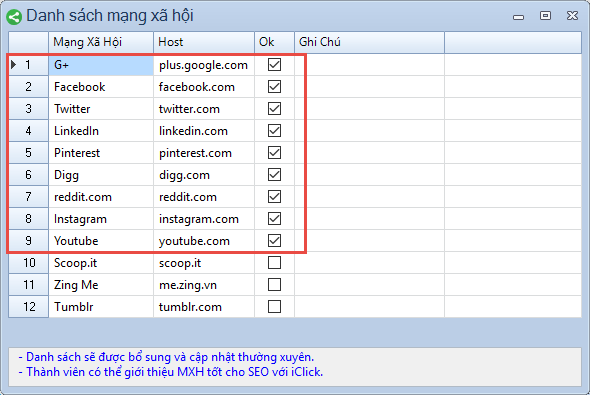Click the pinterest.com host cell
The height and width of the screenshot is (395, 590).
click(204, 153)
